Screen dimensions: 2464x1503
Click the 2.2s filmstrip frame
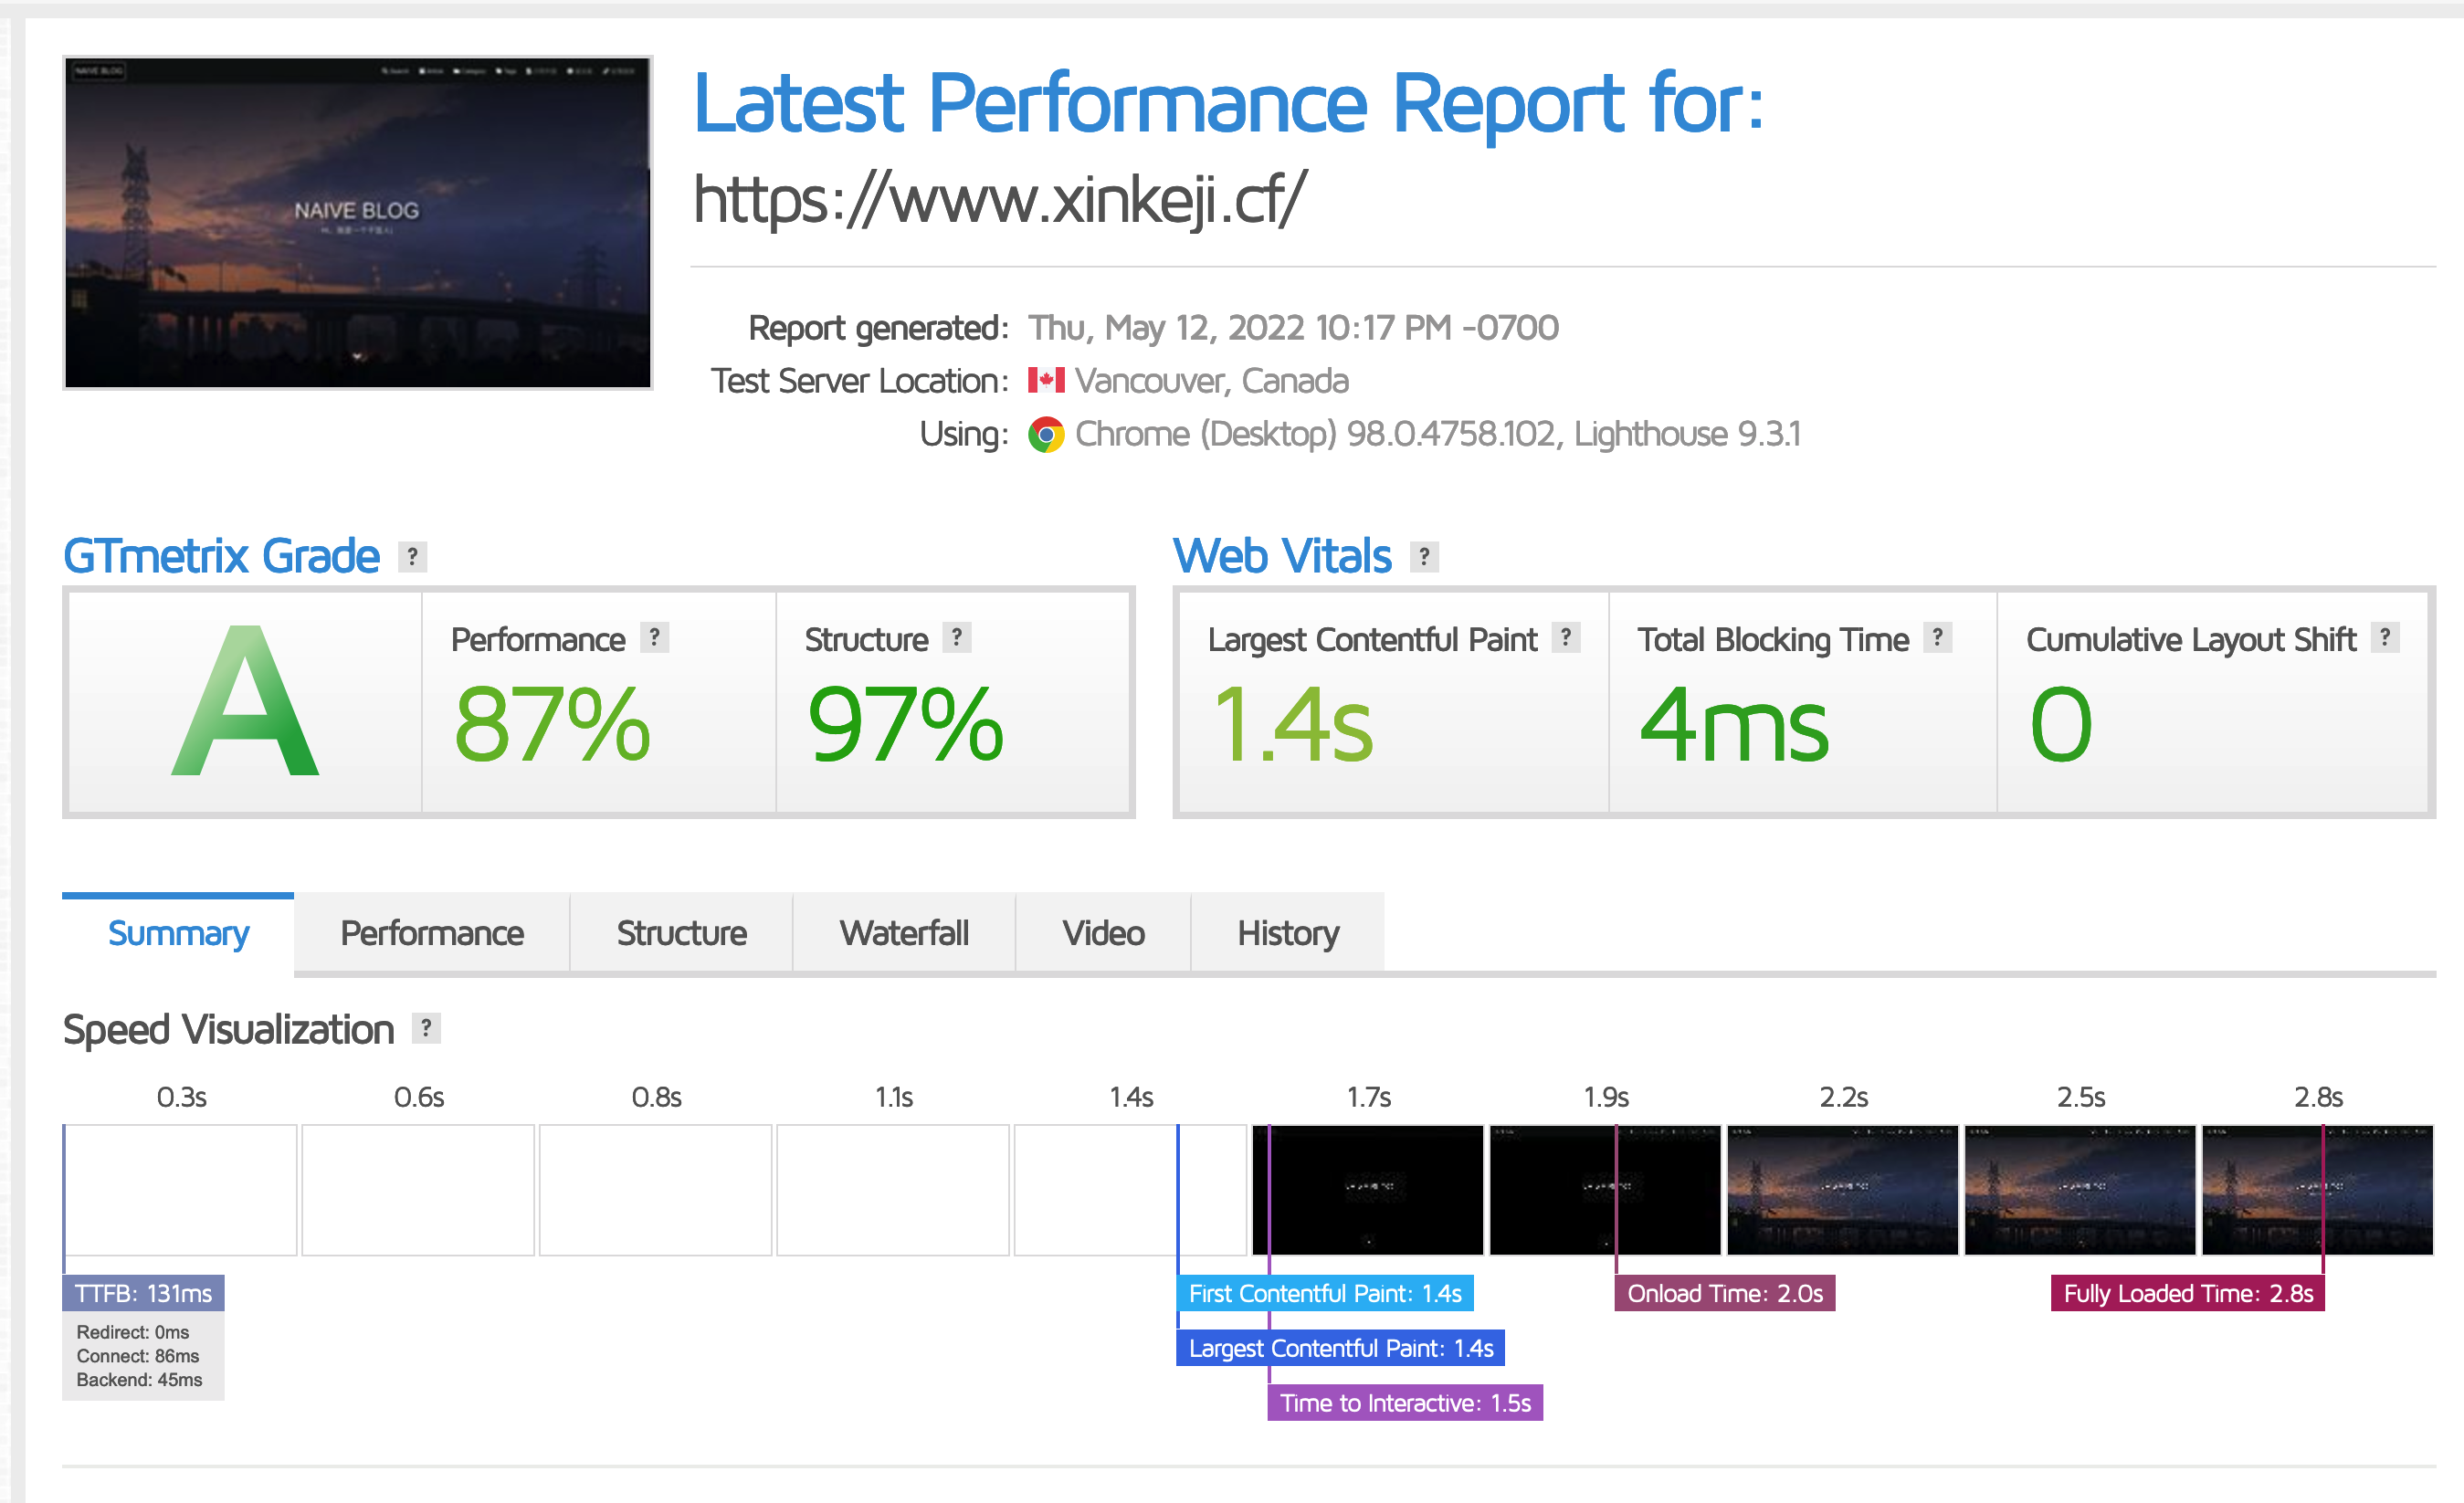[1842, 1189]
